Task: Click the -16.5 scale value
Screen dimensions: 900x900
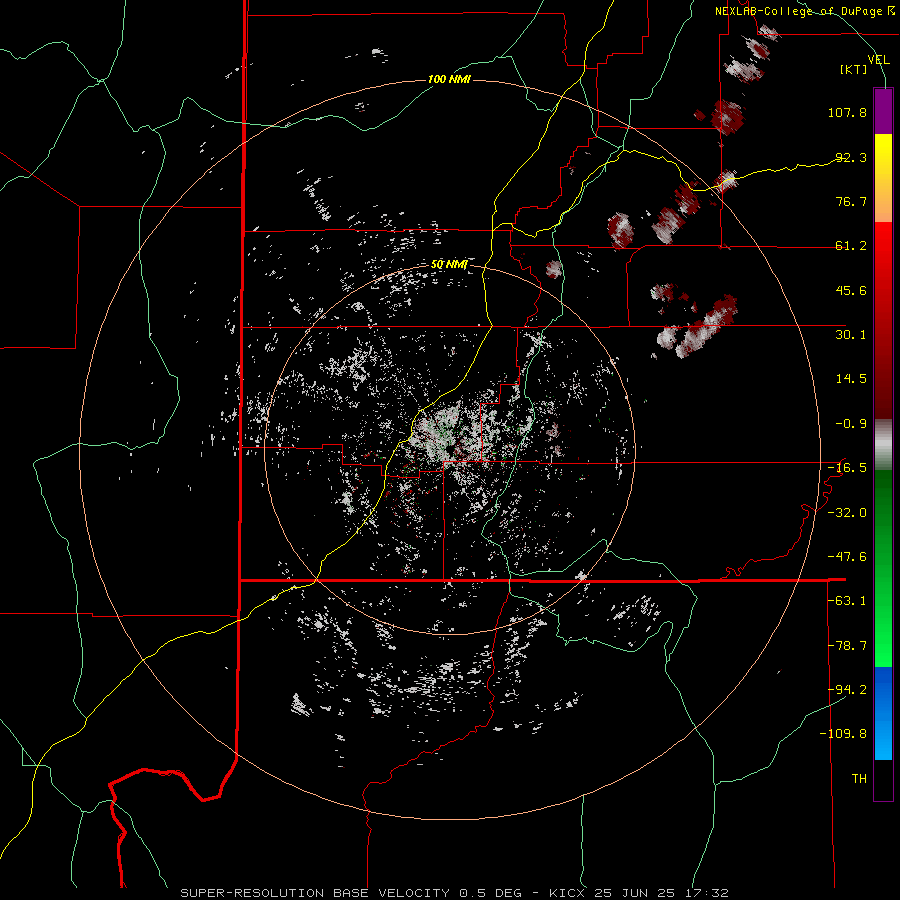Action: (x=847, y=468)
